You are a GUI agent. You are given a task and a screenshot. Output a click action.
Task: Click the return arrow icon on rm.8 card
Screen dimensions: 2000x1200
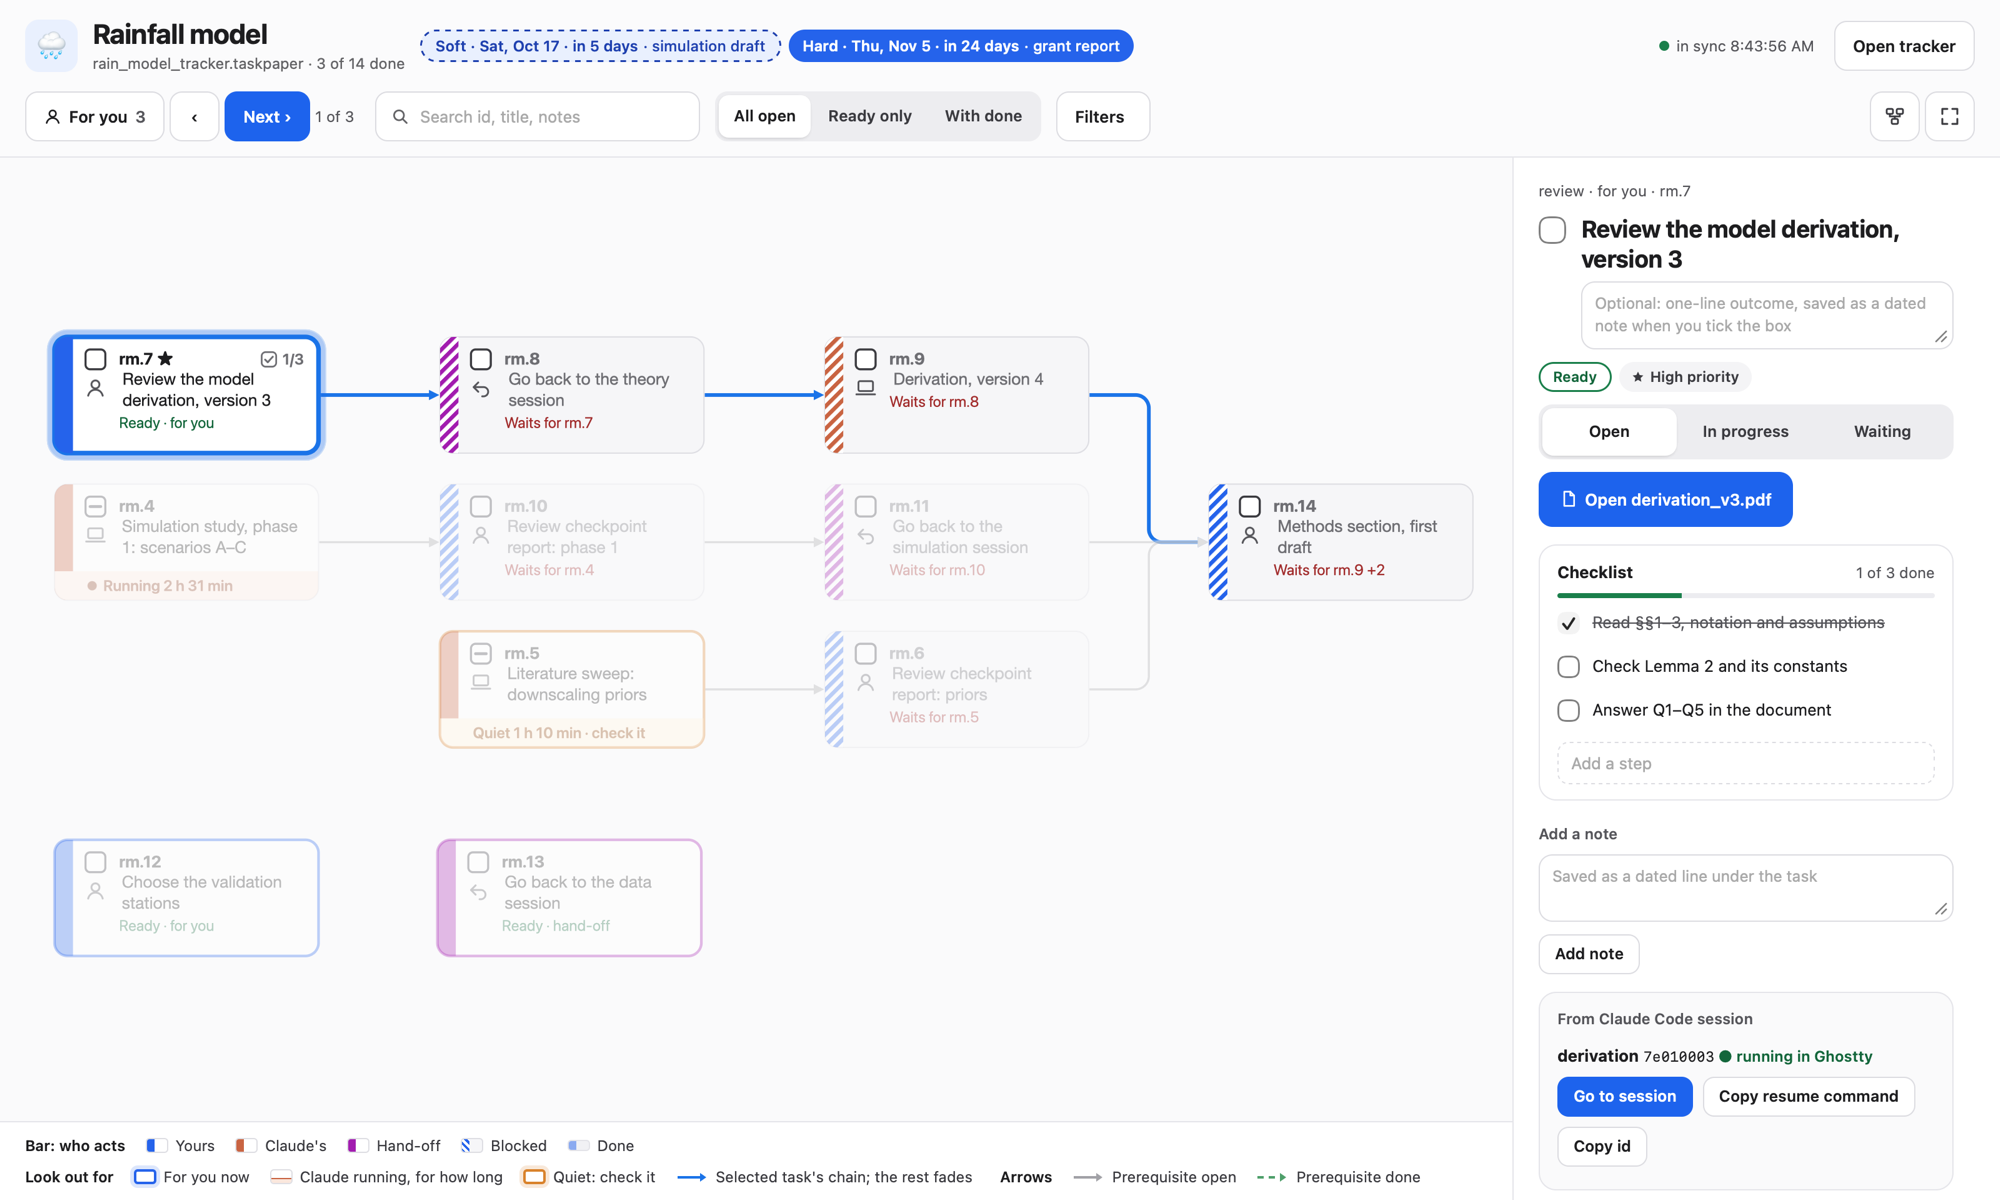pyautogui.click(x=481, y=389)
